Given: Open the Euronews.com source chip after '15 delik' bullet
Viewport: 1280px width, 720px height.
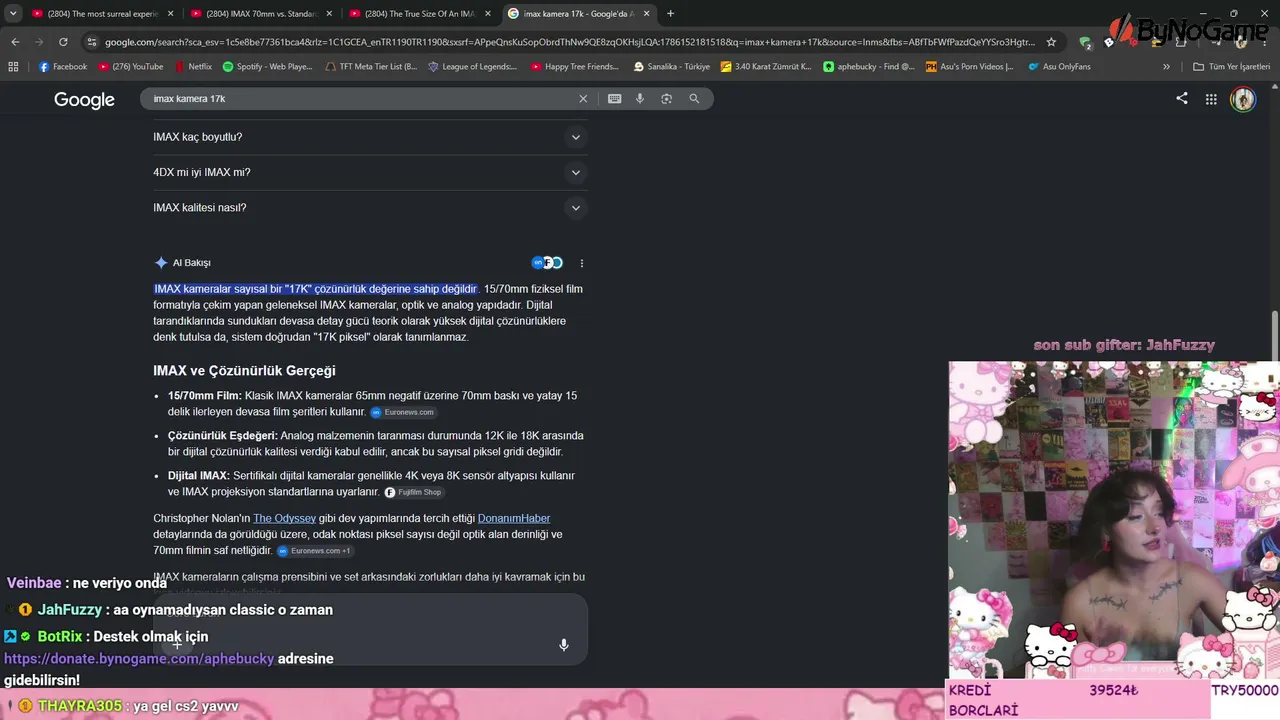Looking at the screenshot, I should (403, 412).
